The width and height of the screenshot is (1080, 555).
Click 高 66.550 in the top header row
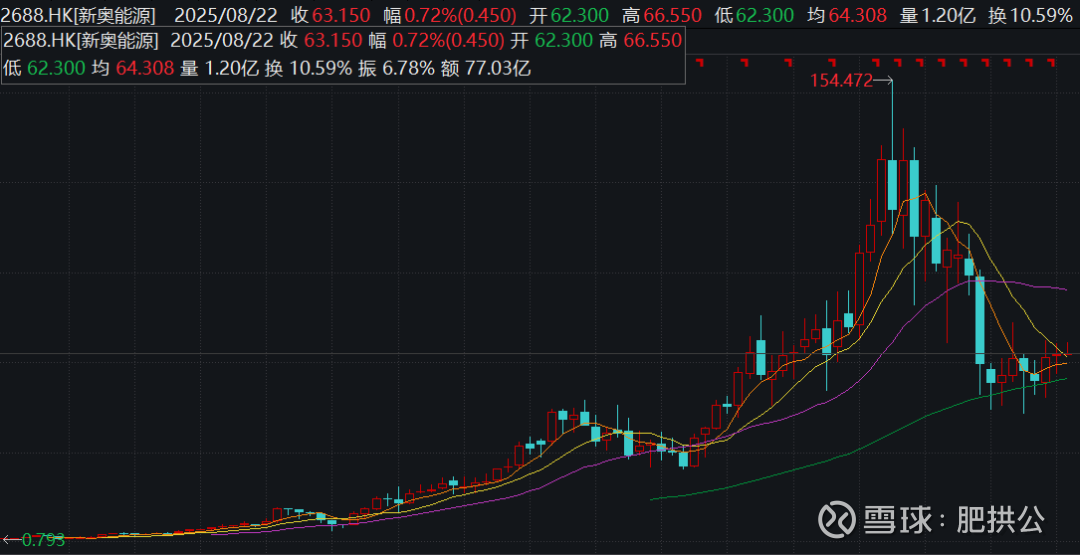[x=663, y=14]
